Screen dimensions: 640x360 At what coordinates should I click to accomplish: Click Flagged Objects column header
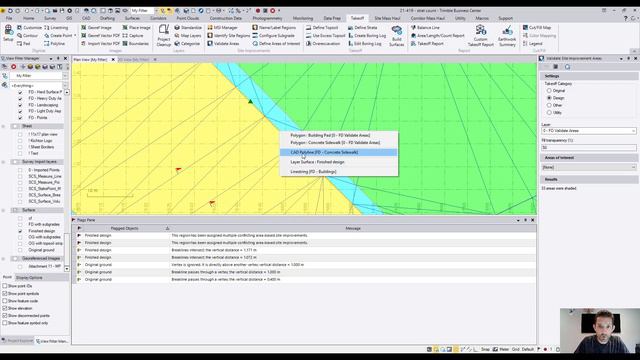point(124,229)
